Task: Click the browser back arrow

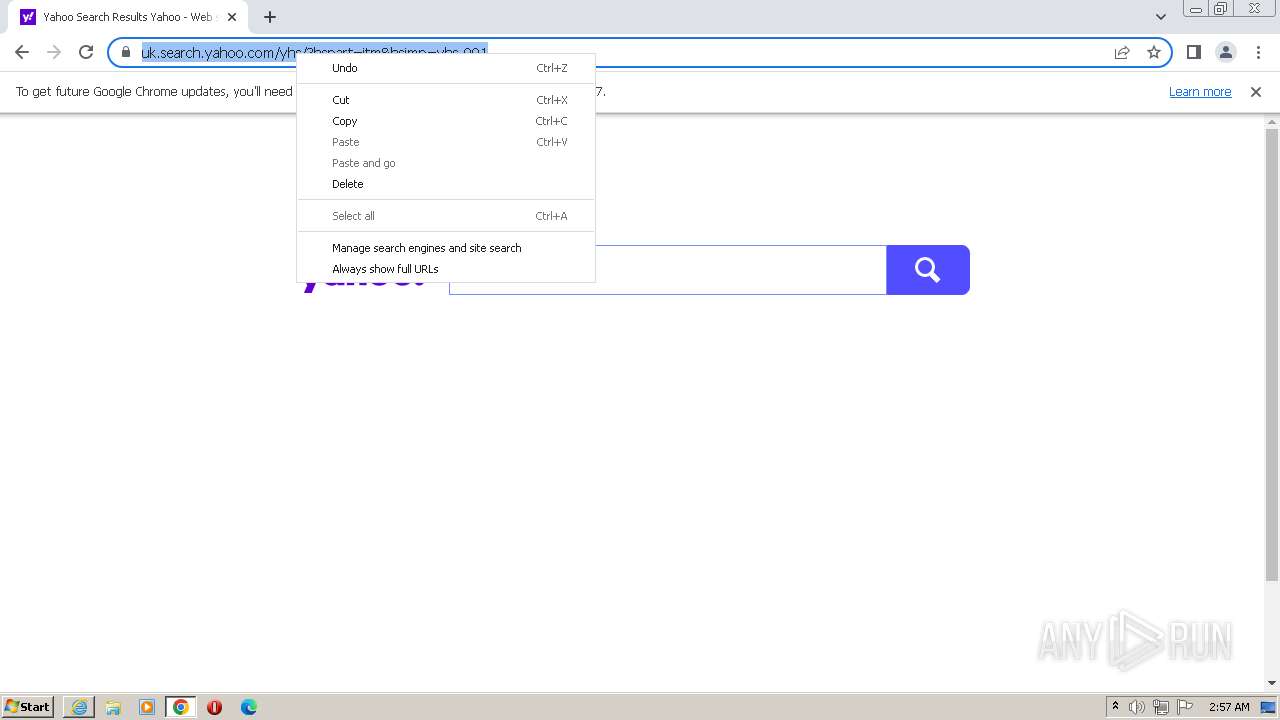Action: (x=22, y=52)
